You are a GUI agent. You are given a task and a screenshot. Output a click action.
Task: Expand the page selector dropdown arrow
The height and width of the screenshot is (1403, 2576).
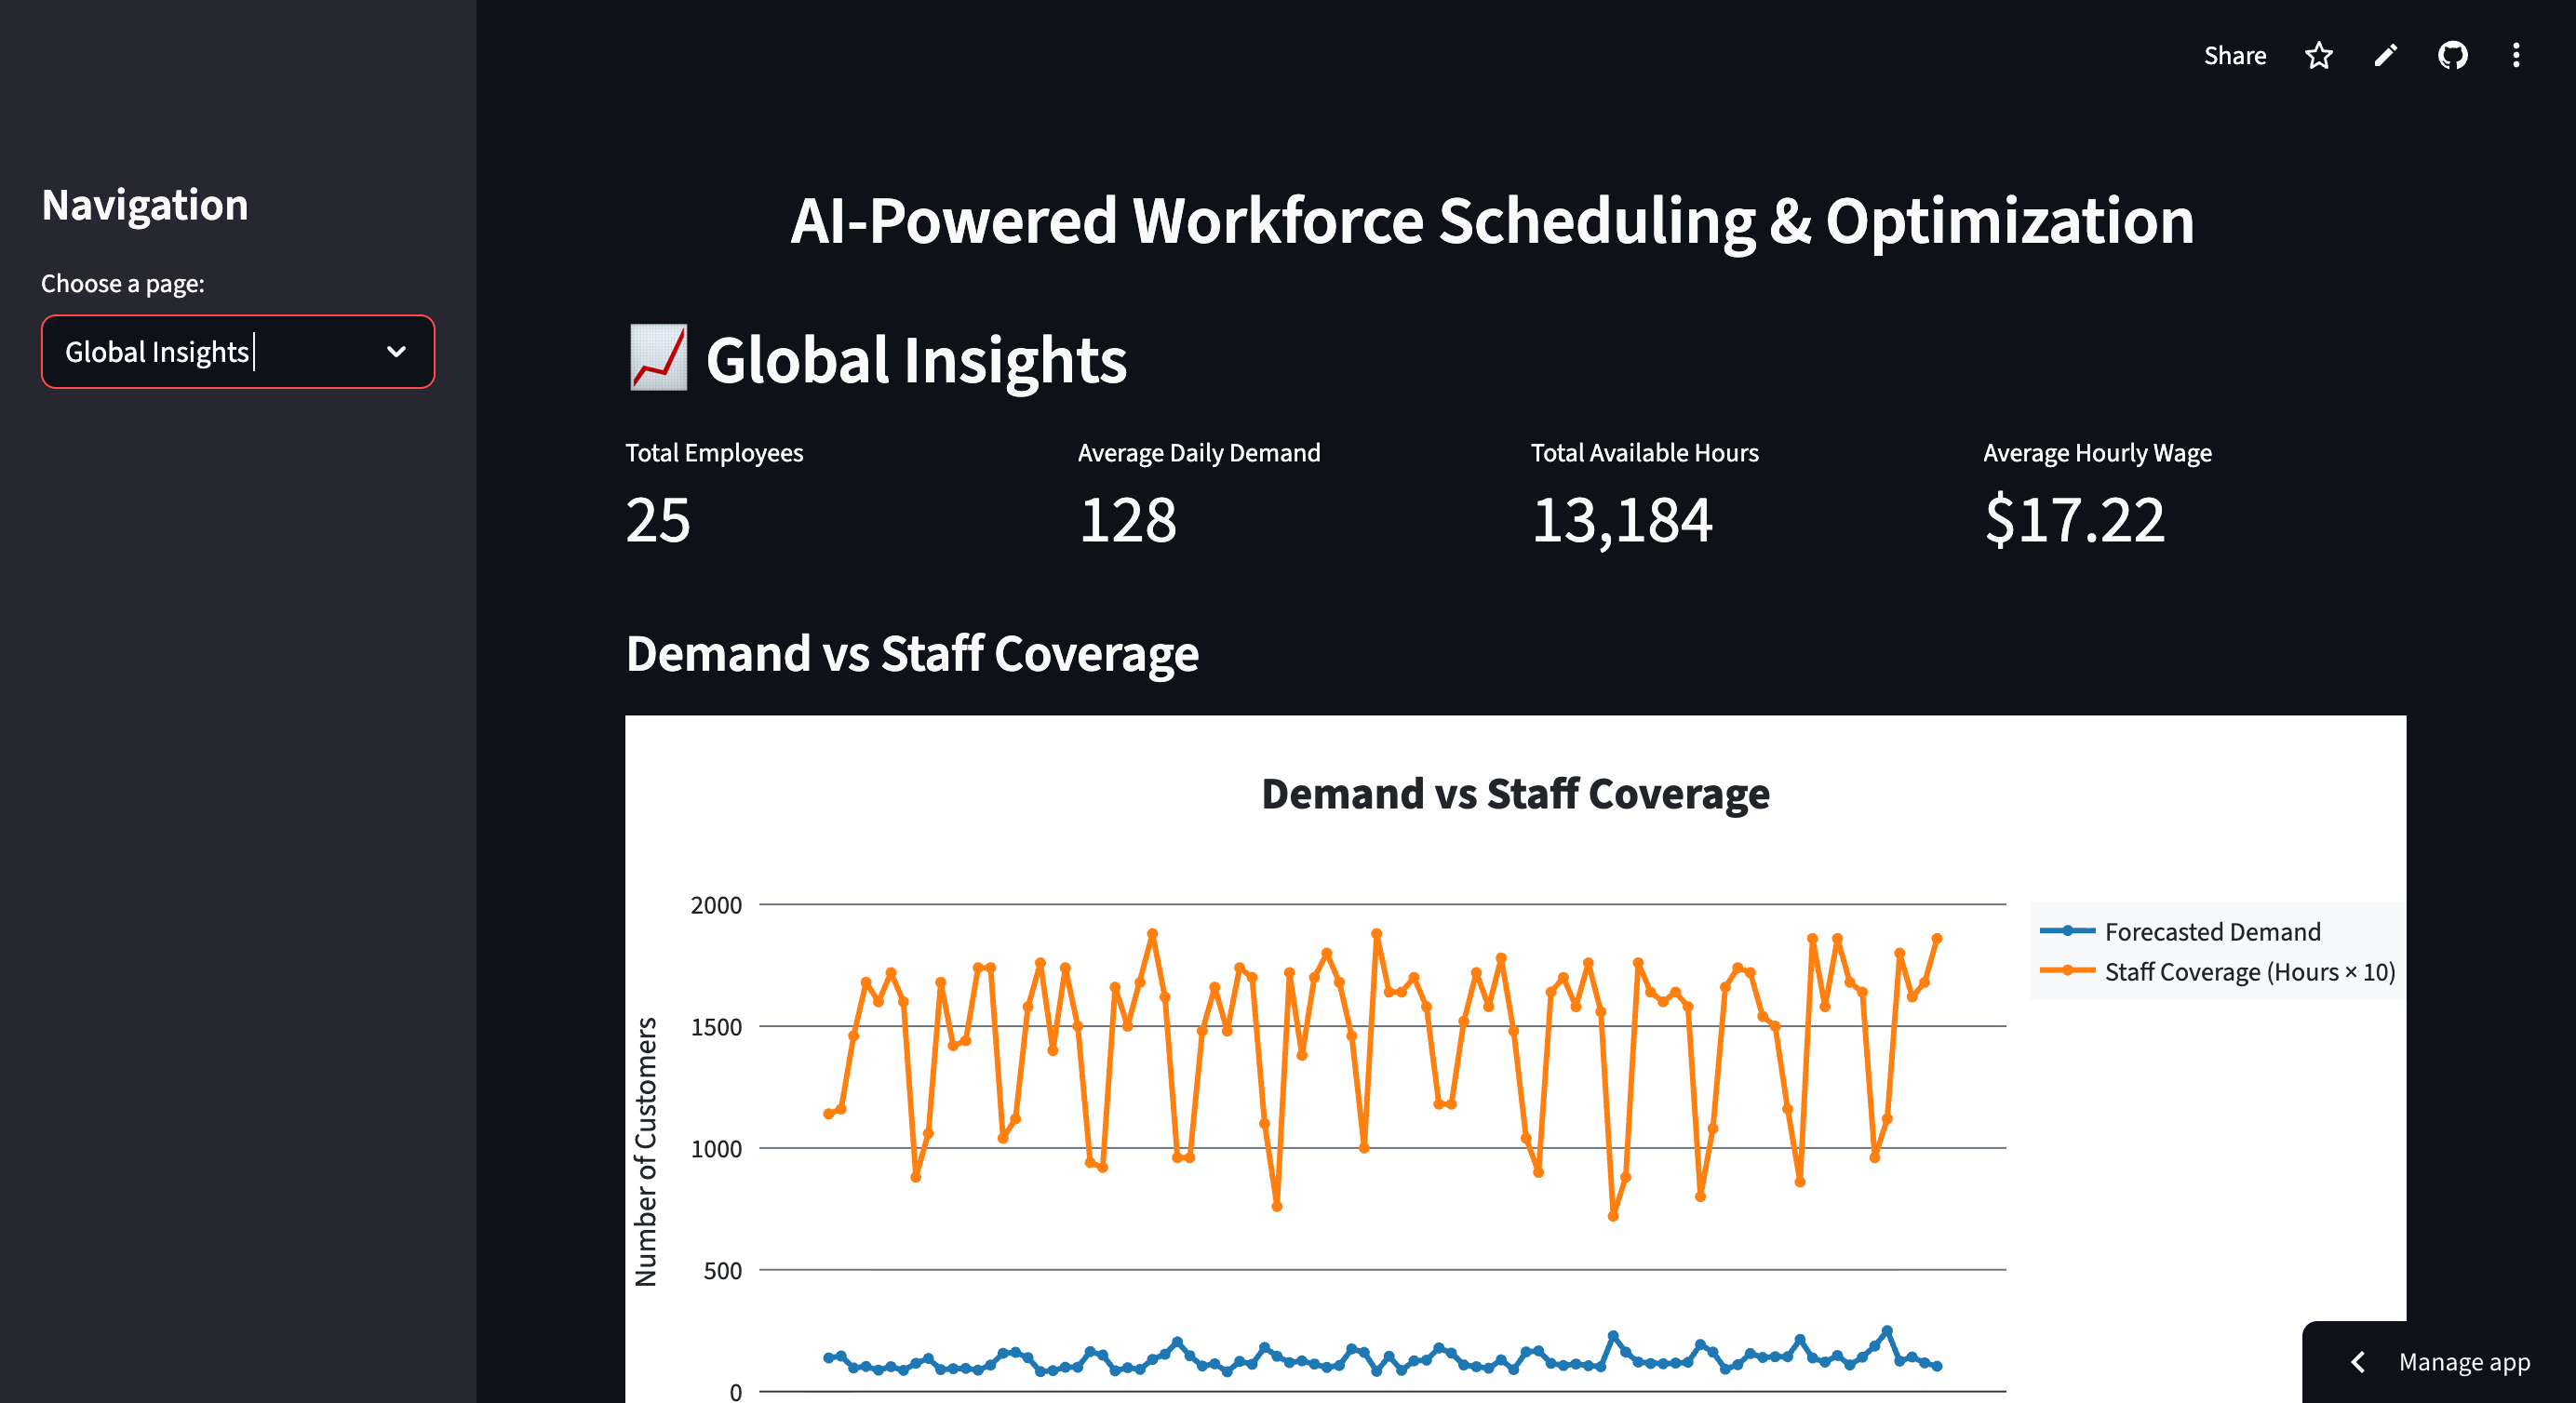pyautogui.click(x=396, y=352)
